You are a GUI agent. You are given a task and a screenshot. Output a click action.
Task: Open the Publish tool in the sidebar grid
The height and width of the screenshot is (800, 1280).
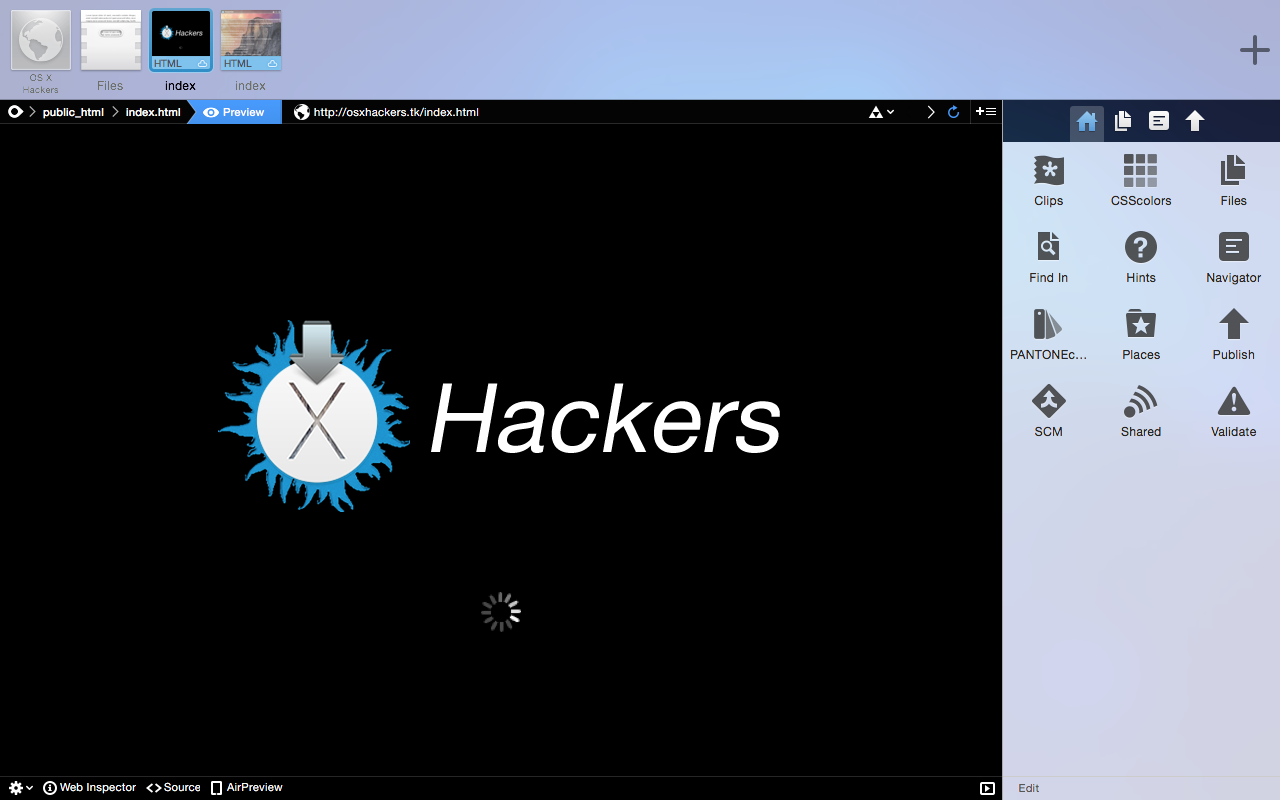[x=1233, y=335]
